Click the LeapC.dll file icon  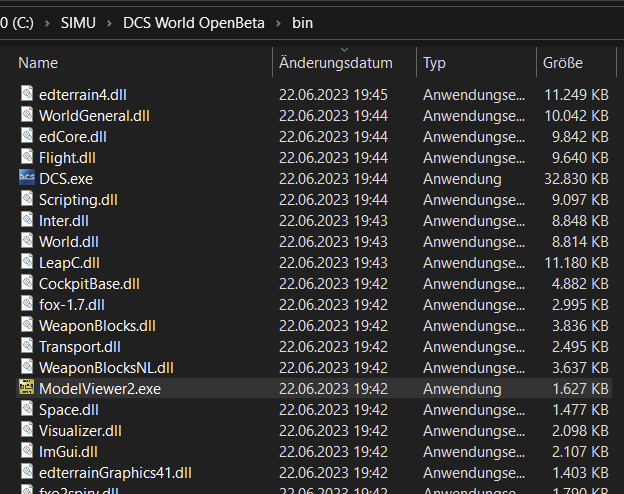(27, 262)
